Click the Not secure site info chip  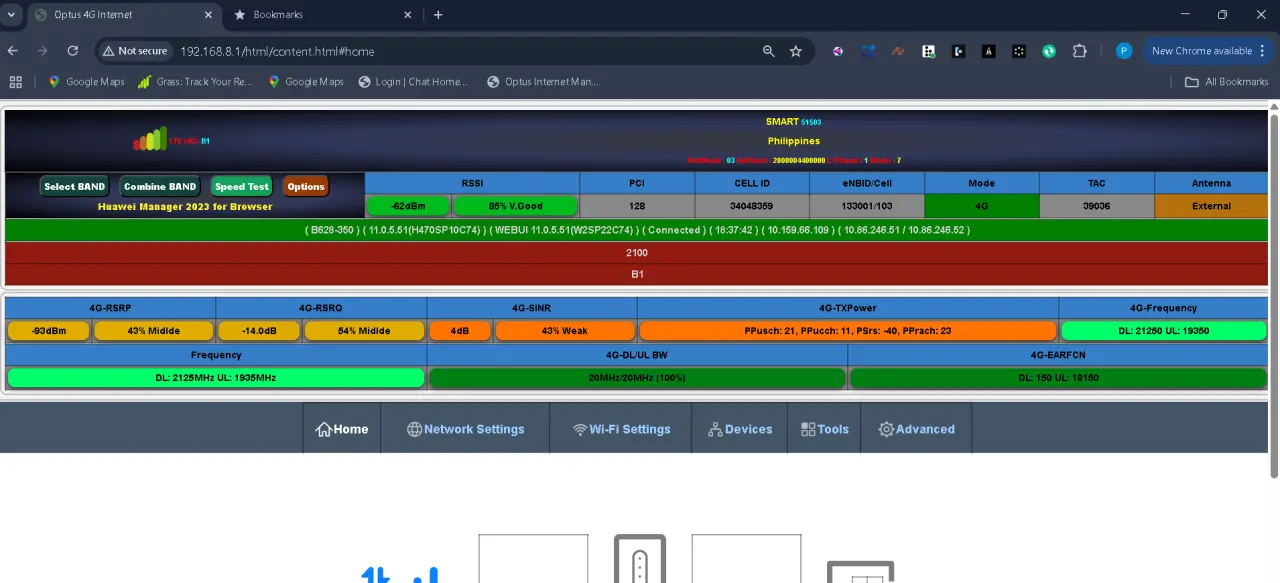[135, 51]
